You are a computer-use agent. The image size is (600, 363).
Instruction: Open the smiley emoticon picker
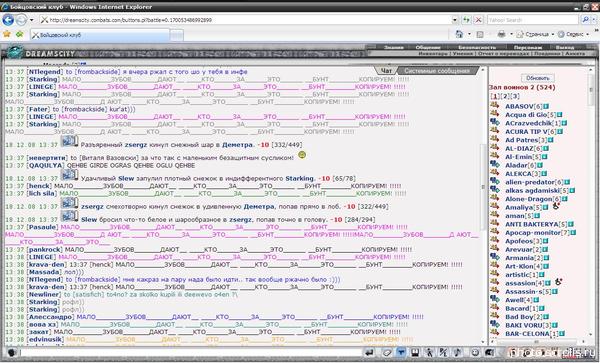475,352
